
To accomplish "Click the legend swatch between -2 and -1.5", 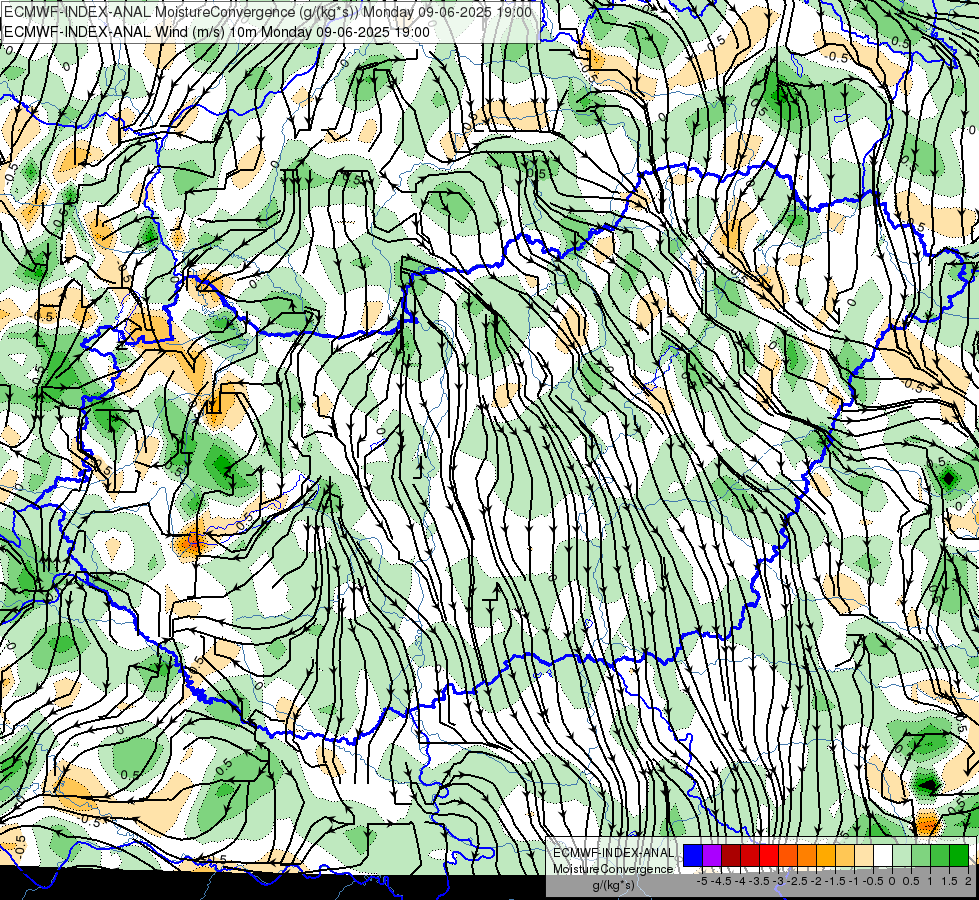I will point(826,855).
